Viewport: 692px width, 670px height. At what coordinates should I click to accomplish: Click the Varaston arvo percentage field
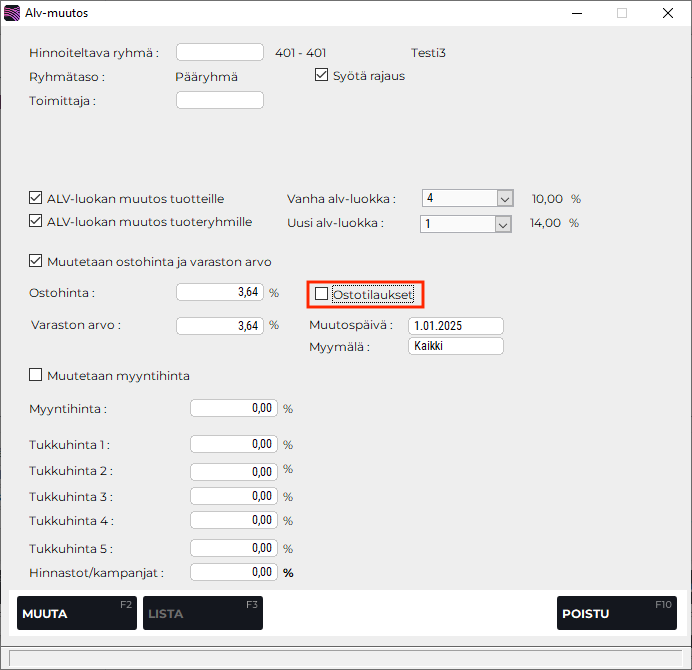pyautogui.click(x=219, y=325)
